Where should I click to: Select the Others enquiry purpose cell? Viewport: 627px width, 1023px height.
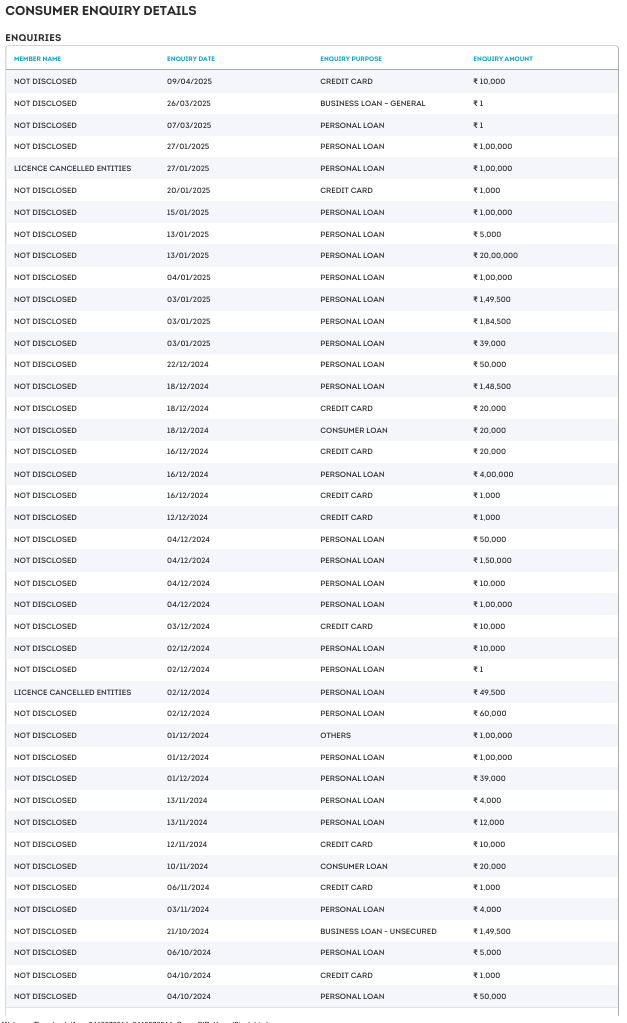[x=335, y=735]
